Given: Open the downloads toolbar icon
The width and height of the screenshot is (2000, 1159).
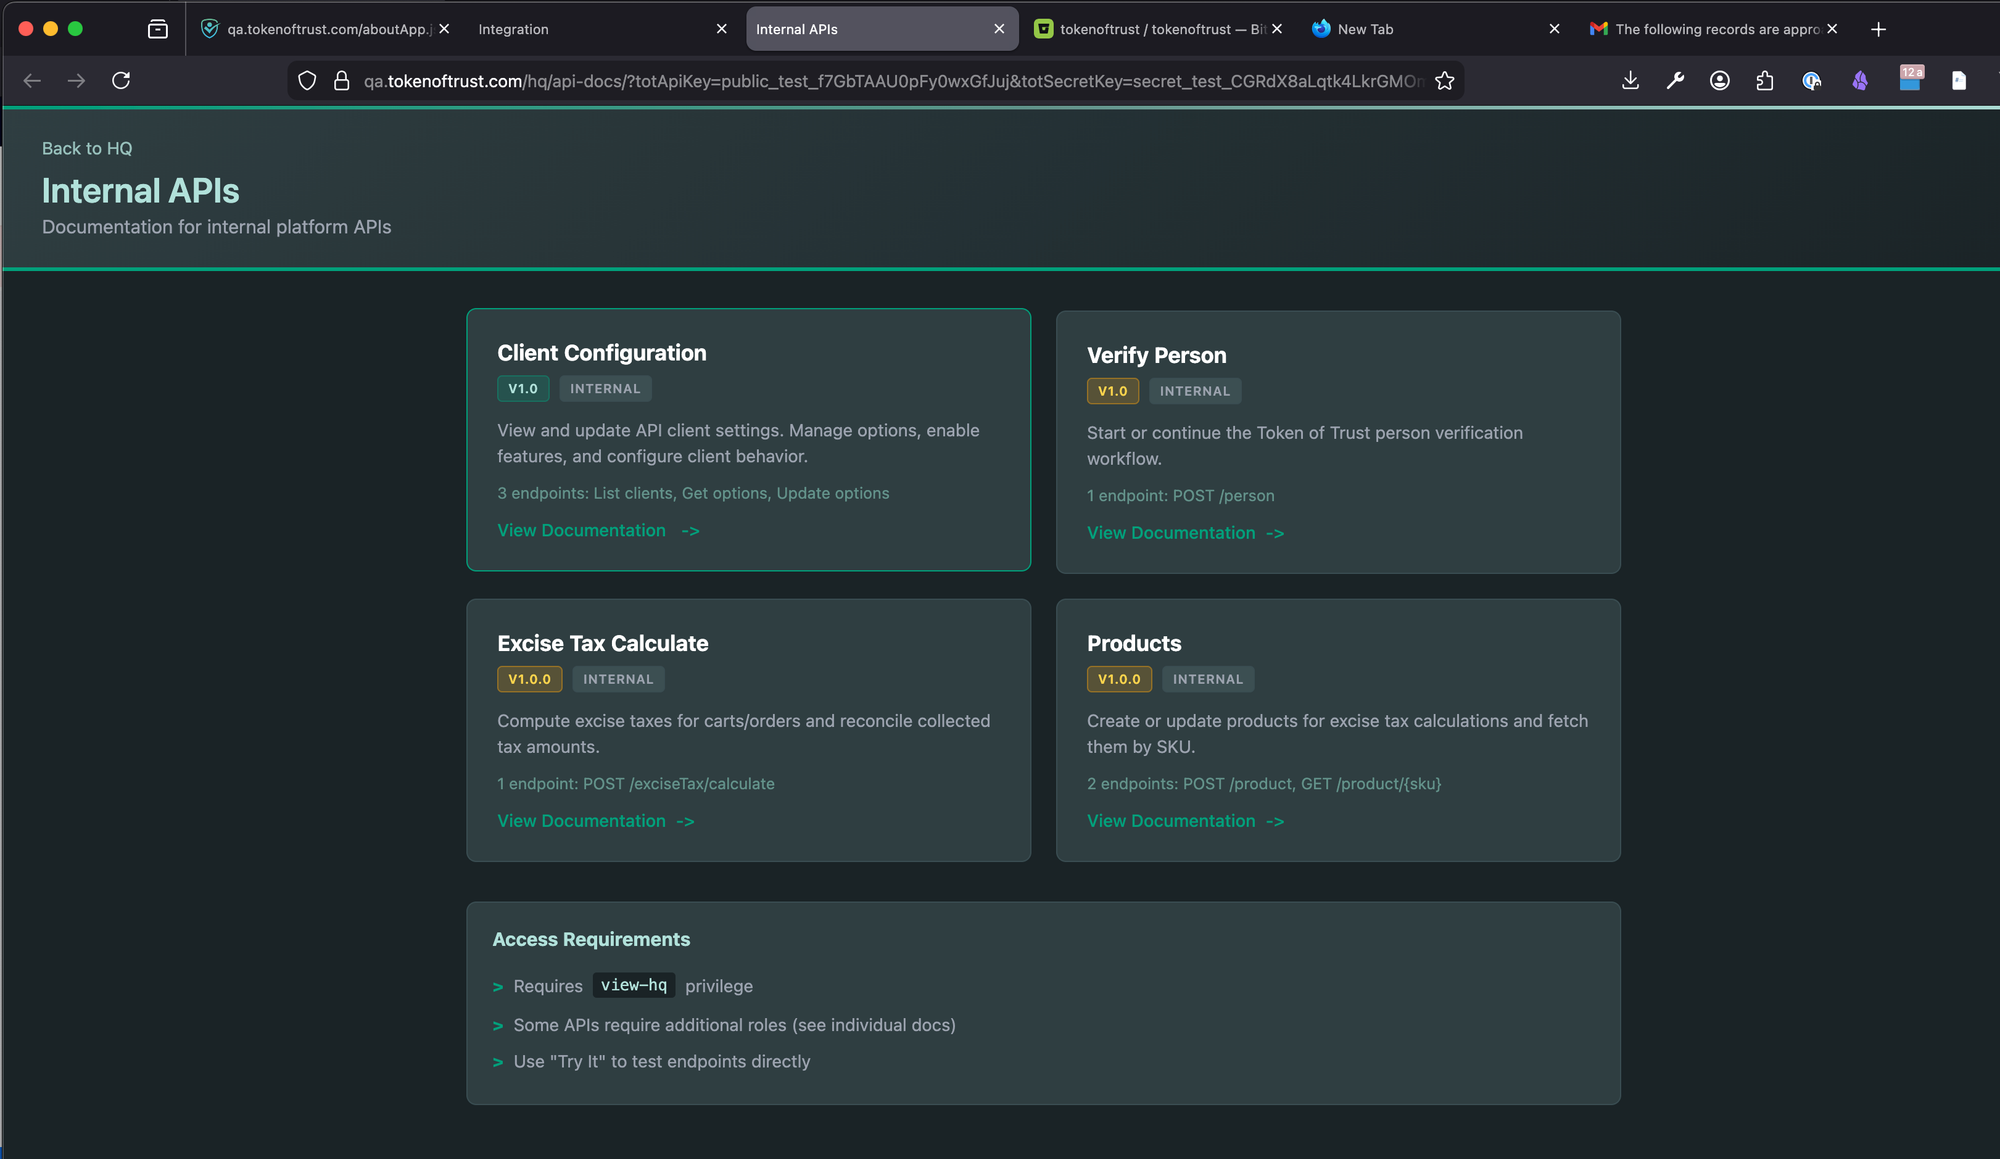Looking at the screenshot, I should pyautogui.click(x=1630, y=81).
